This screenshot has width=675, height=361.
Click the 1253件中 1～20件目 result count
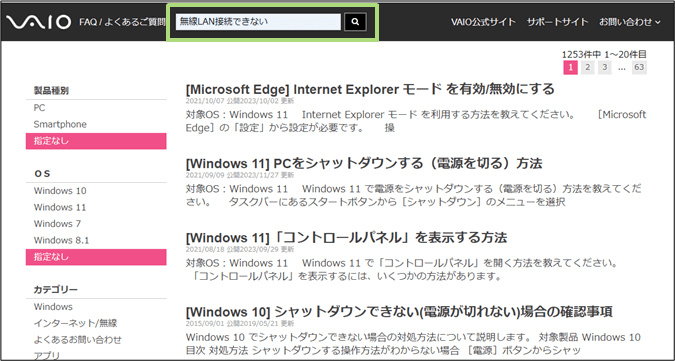604,54
